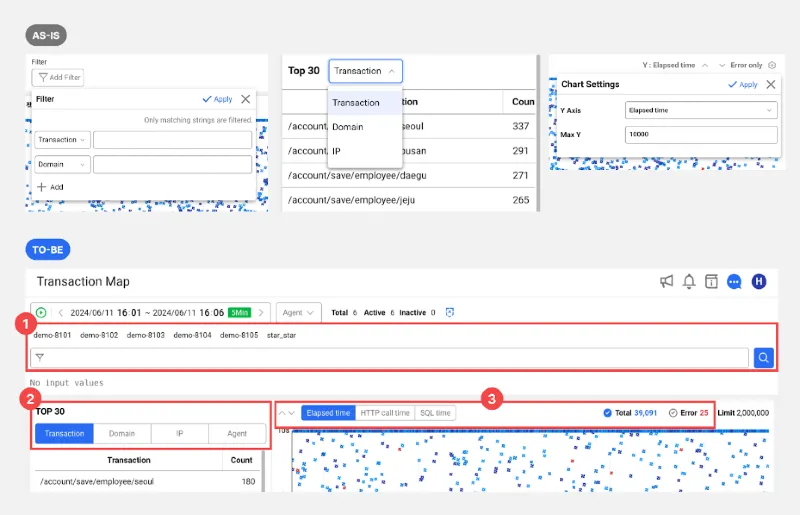The width and height of the screenshot is (800, 515).
Task: Click the count value 337
Action: click(520, 126)
